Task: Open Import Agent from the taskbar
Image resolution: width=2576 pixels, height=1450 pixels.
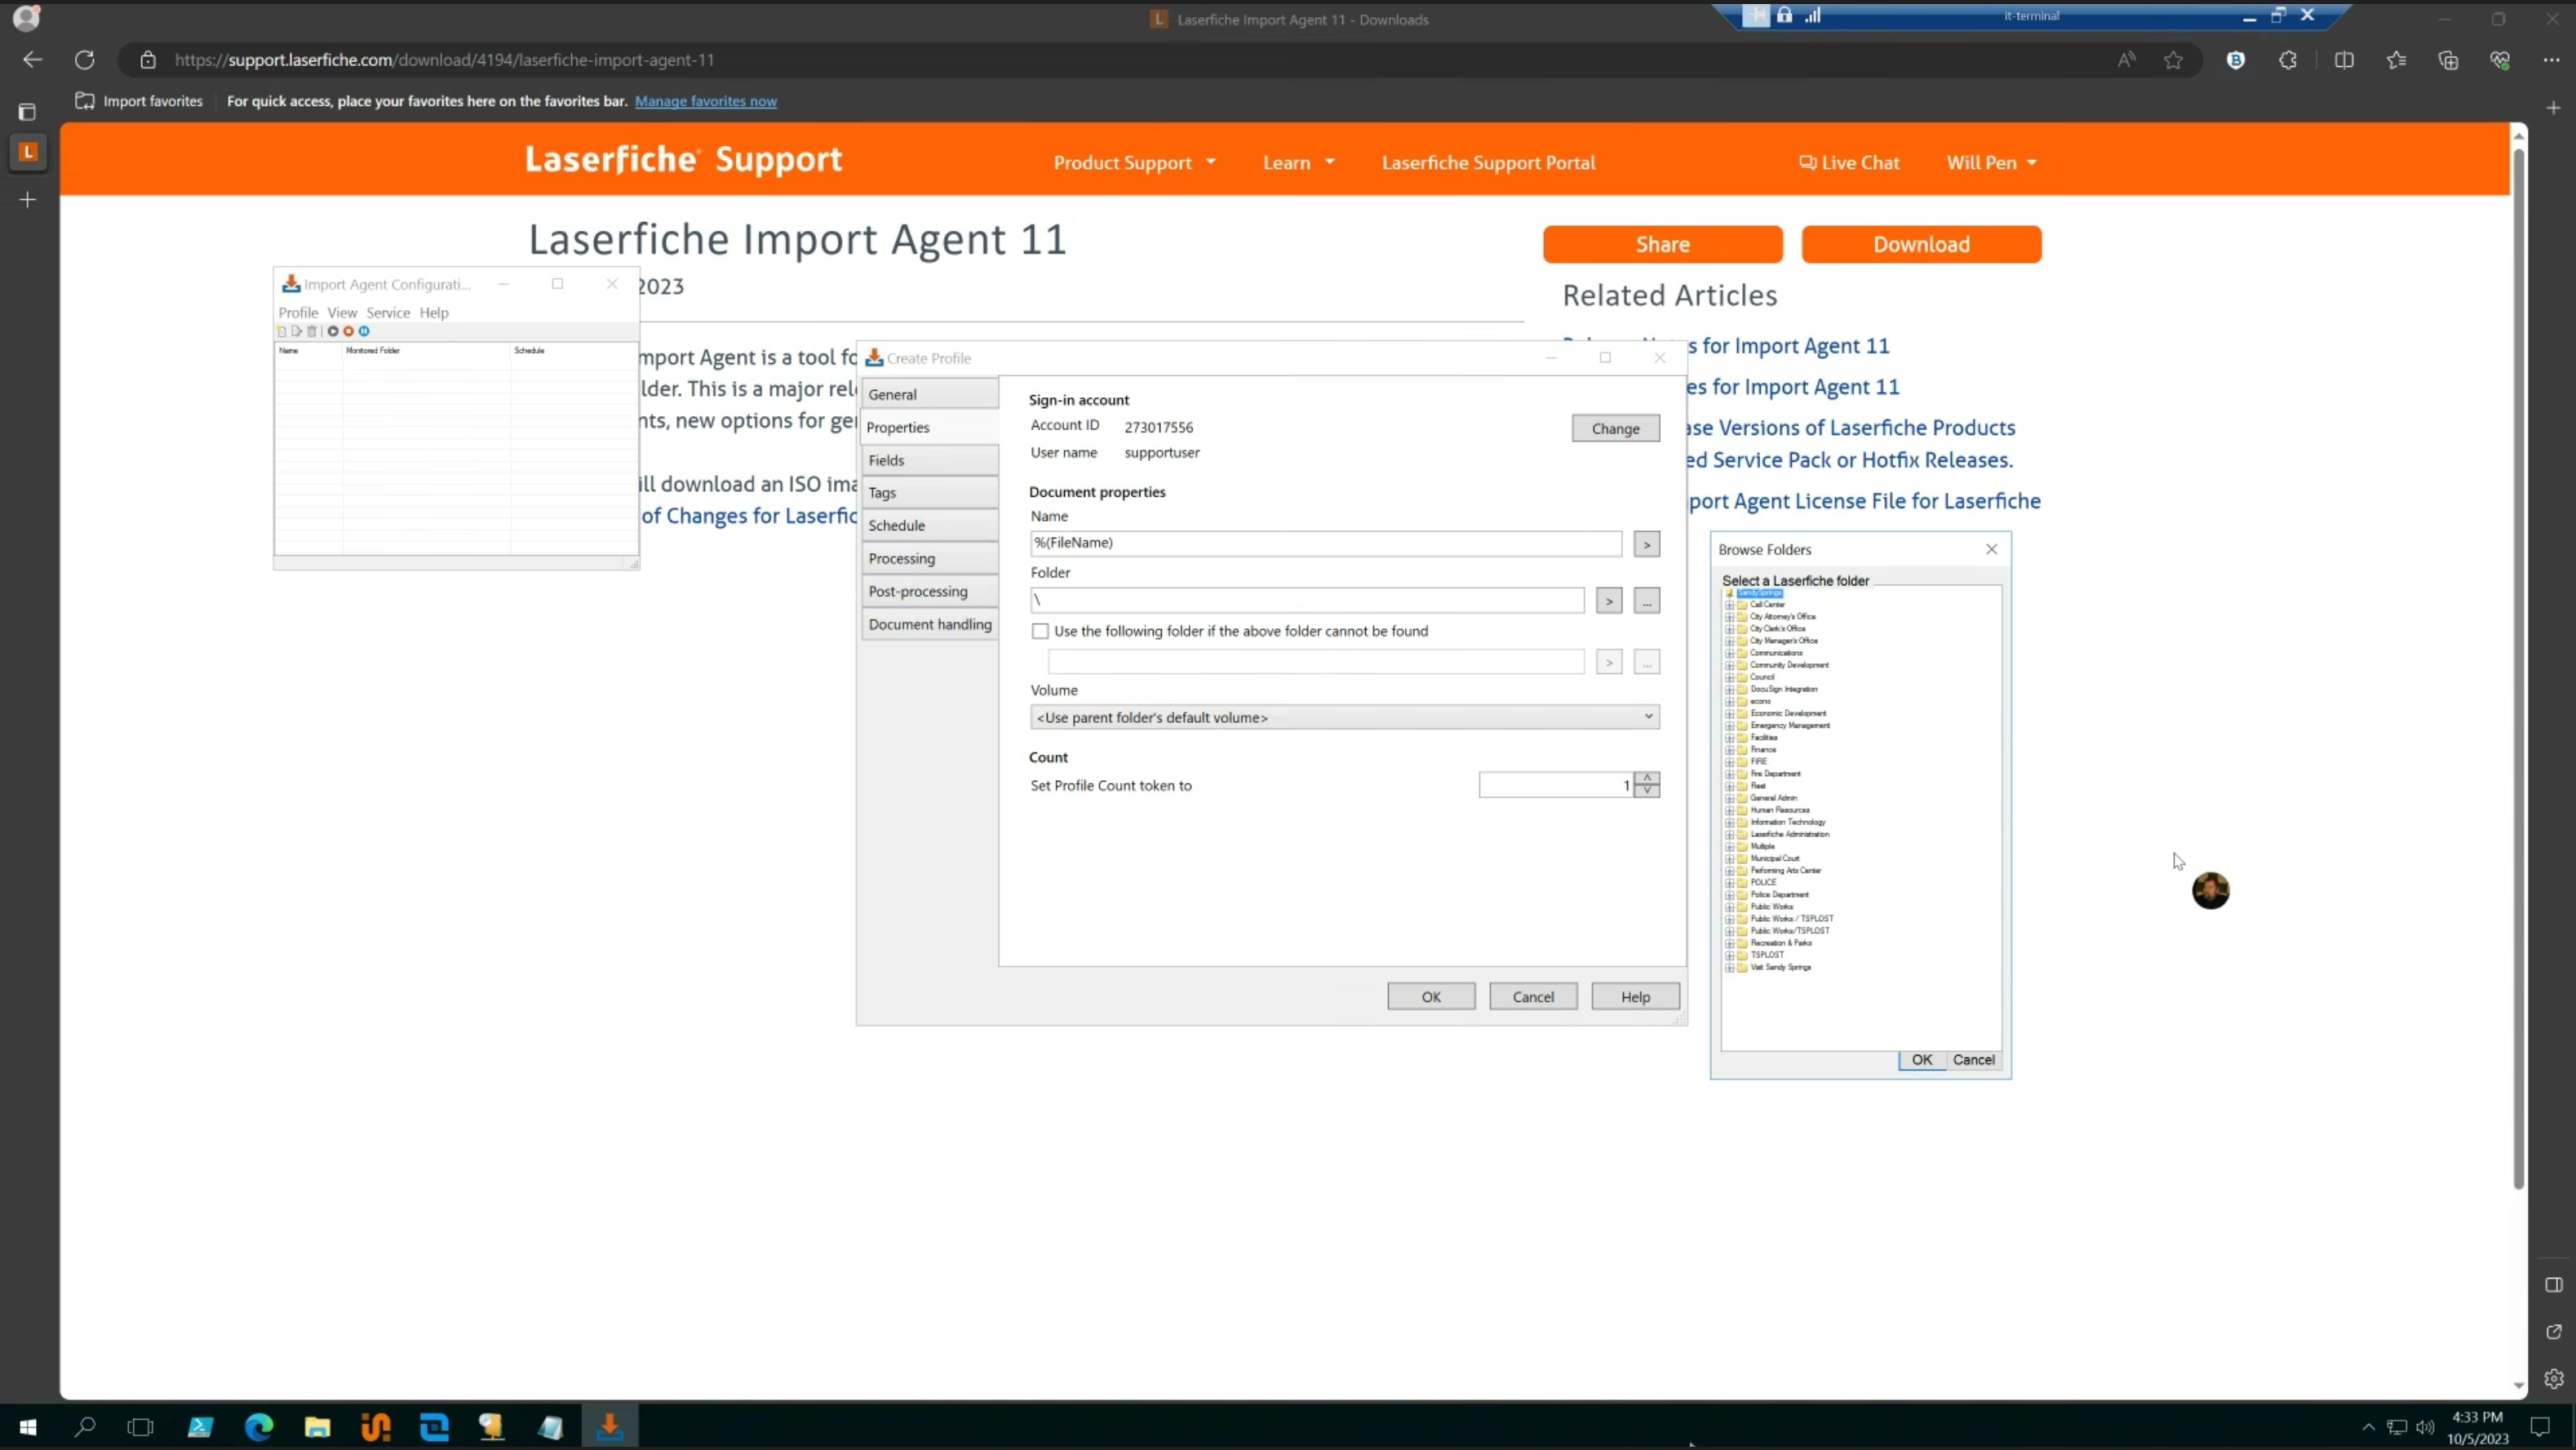Action: (609, 1427)
